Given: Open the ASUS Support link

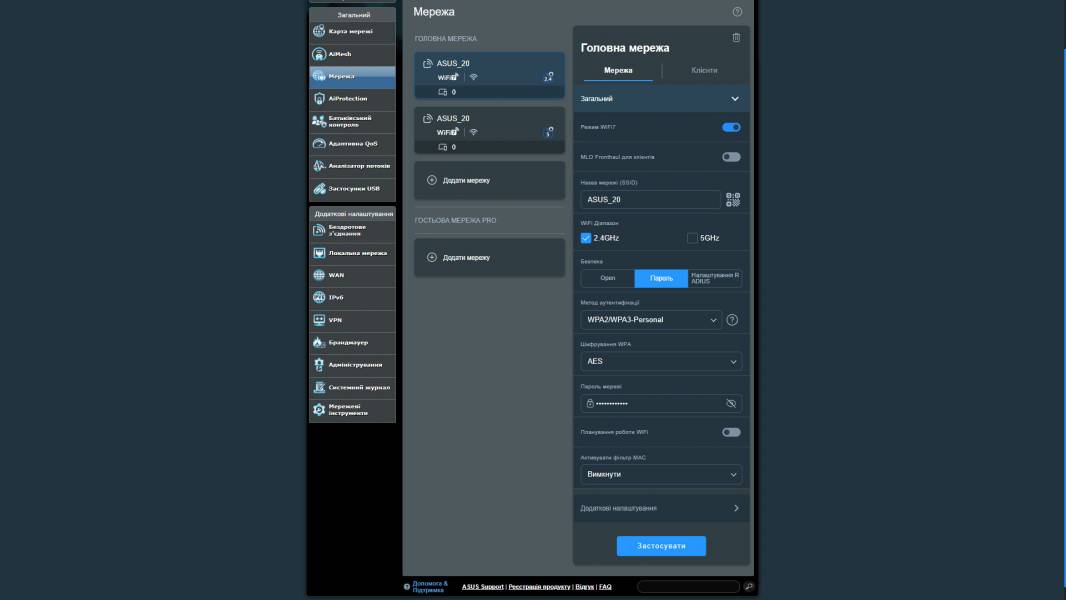Looking at the screenshot, I should coord(483,587).
